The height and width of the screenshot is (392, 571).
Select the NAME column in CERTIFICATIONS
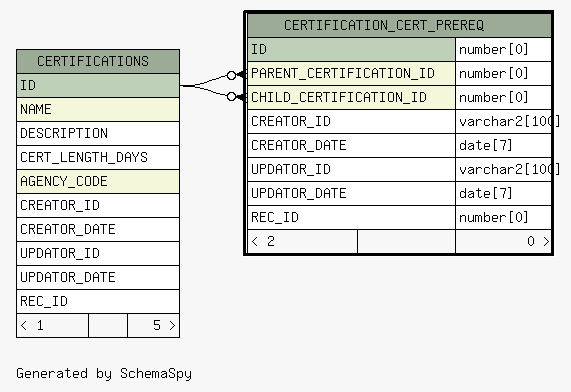tap(98, 109)
